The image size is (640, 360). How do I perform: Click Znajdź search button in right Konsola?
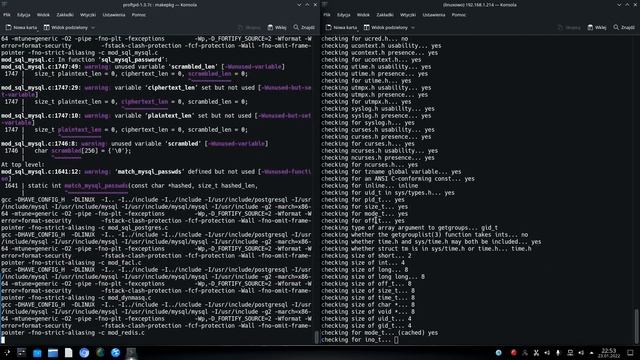coord(624,27)
